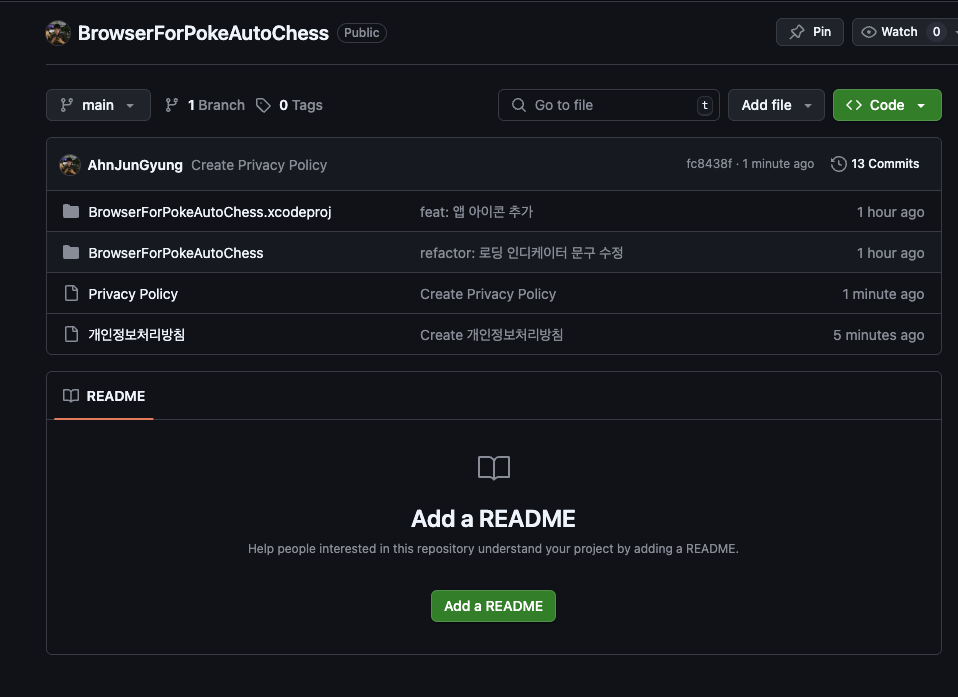Click the green Add a README button
Image resolution: width=958 pixels, height=697 pixels.
click(494, 606)
